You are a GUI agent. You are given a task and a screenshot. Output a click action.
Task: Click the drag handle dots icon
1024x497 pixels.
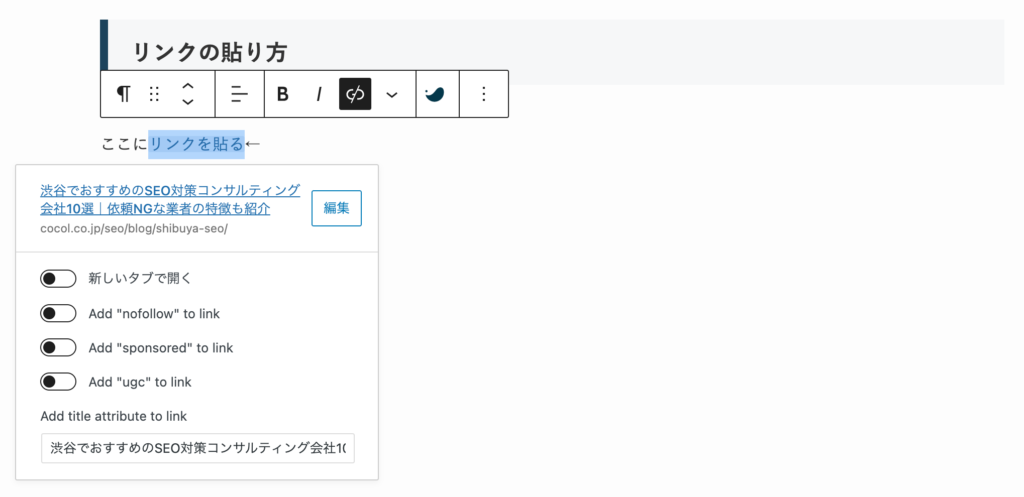pyautogui.click(x=154, y=94)
